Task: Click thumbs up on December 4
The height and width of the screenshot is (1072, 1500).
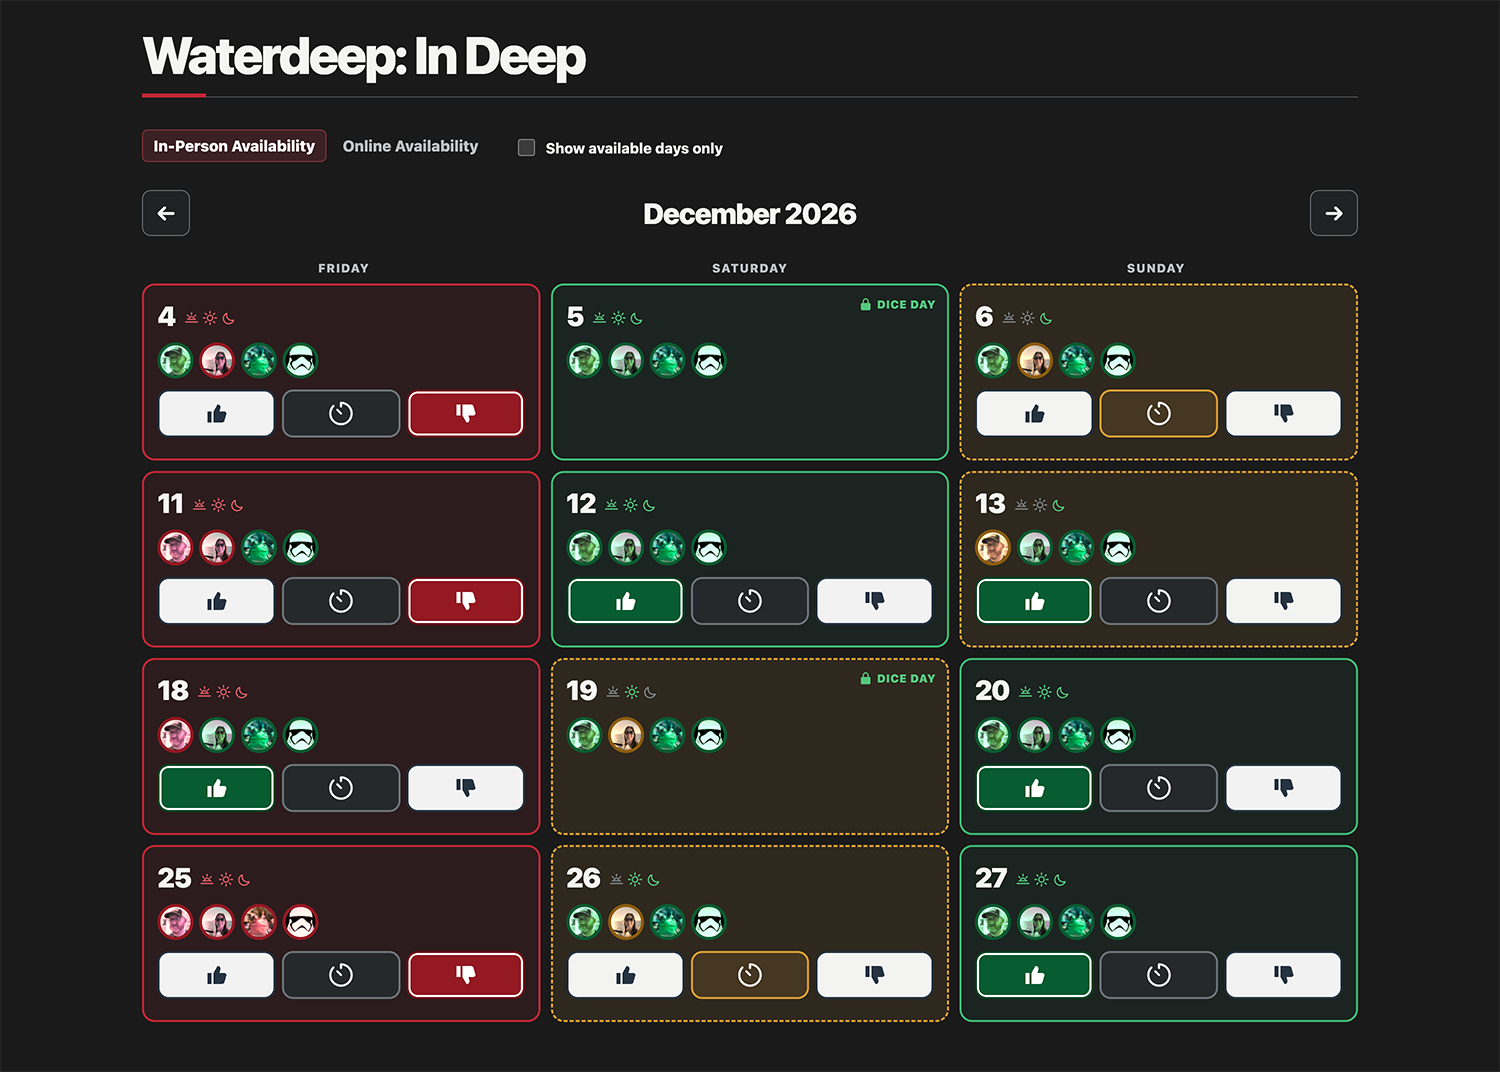Action: click(216, 414)
